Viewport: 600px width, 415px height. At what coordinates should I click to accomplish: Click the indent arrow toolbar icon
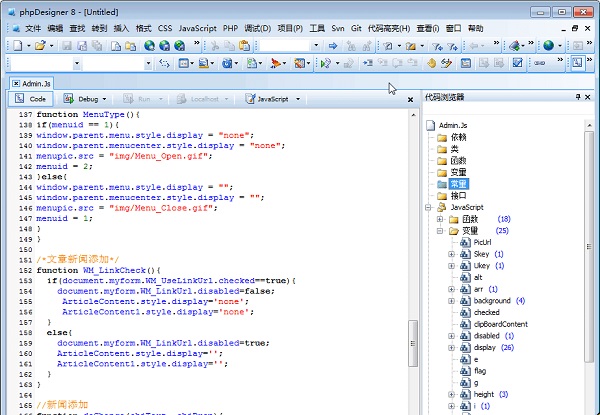[368, 63]
